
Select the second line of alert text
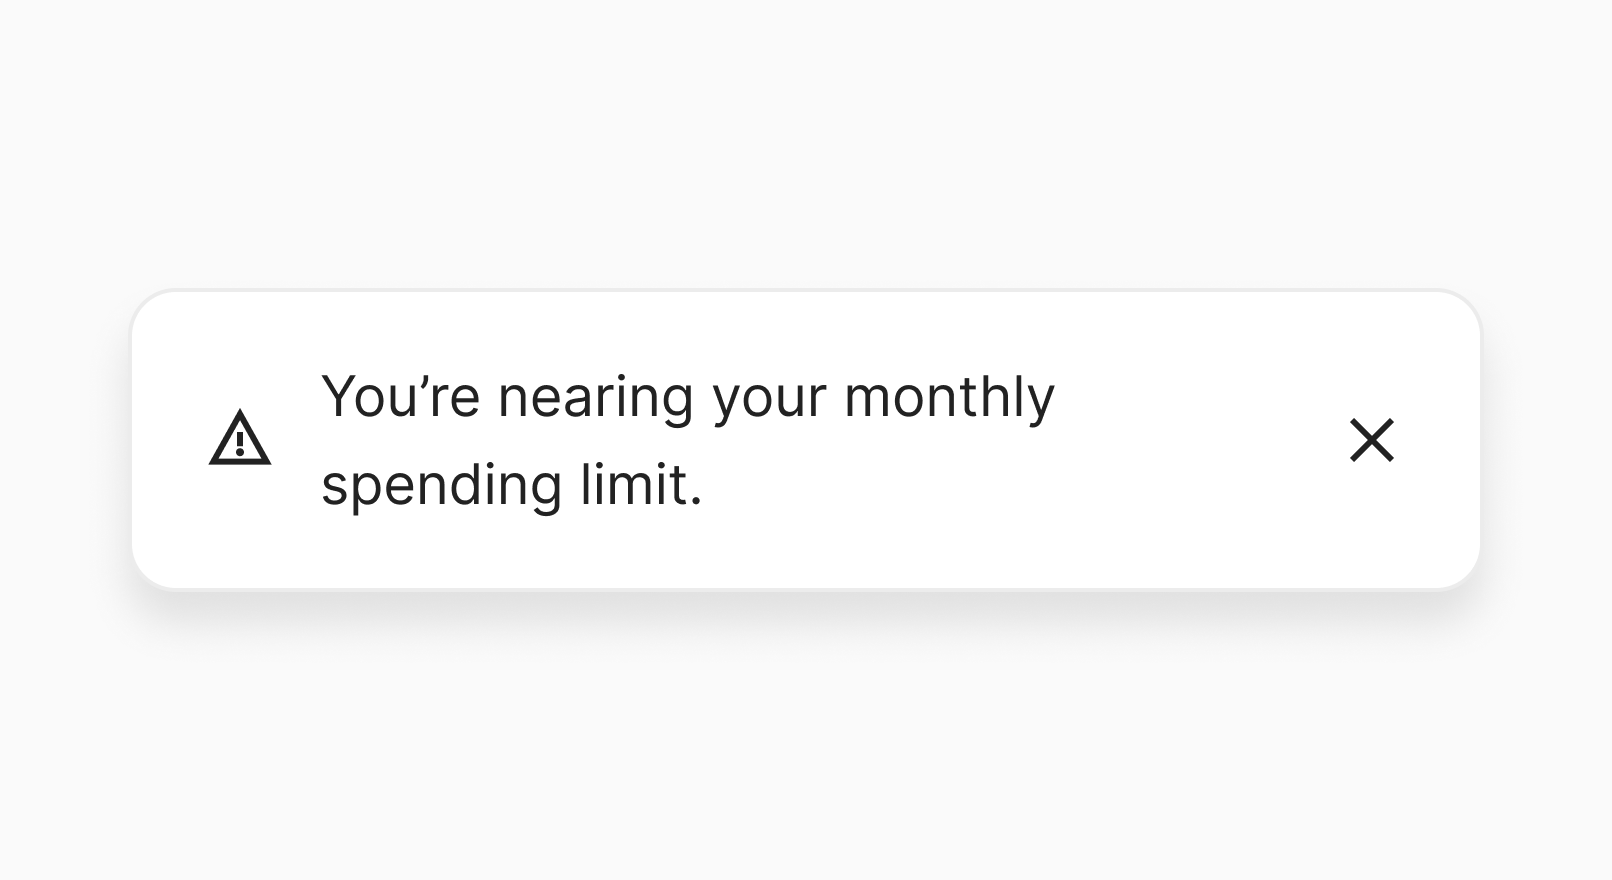point(512,486)
